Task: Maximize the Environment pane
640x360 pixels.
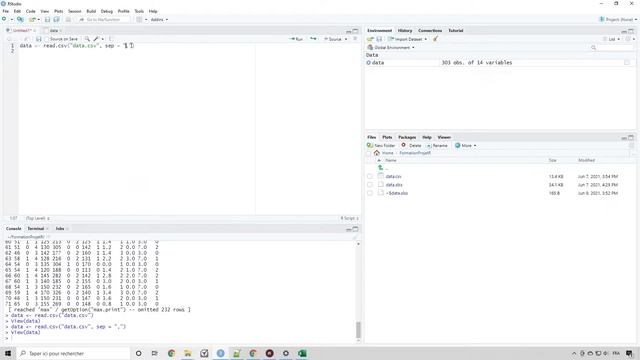Action: pyautogui.click(x=631, y=31)
